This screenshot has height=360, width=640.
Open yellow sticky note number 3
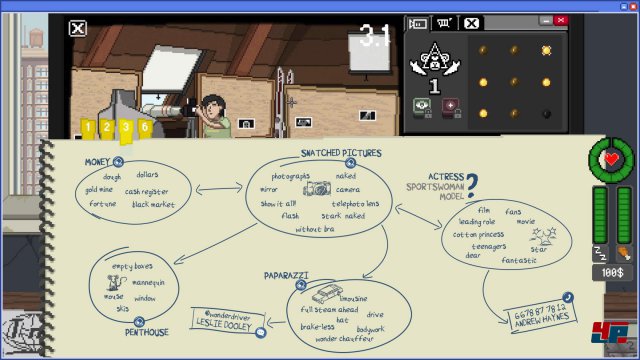coord(126,131)
